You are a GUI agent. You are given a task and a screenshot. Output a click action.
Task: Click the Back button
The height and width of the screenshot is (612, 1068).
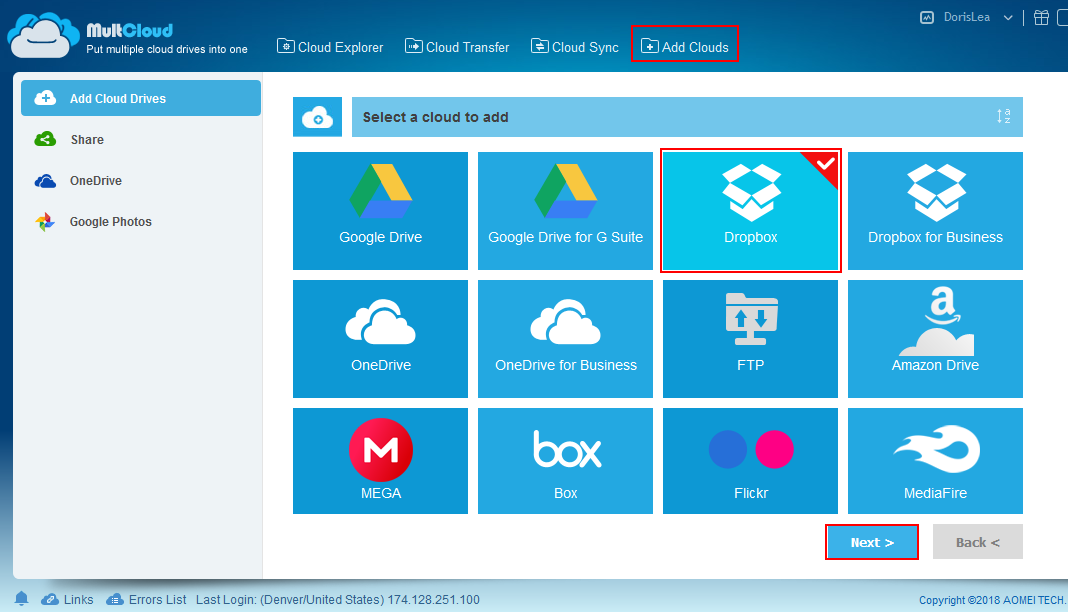[x=977, y=542]
